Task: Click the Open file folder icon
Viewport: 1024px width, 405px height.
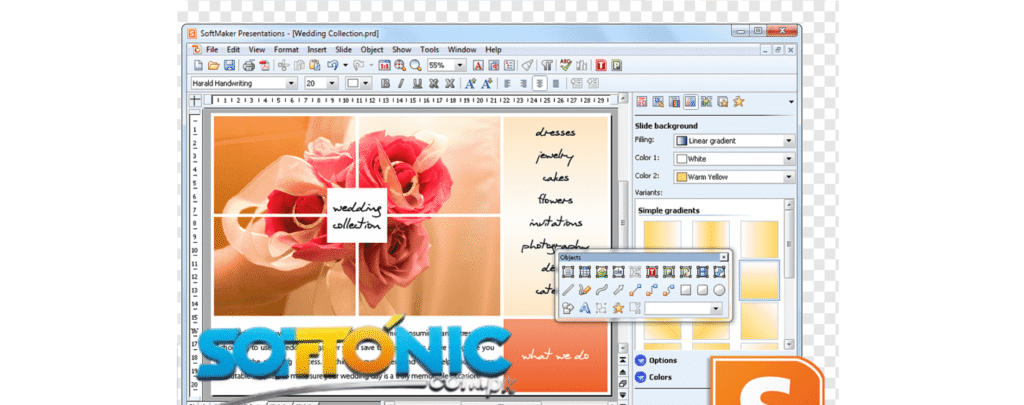Action: [x=214, y=65]
